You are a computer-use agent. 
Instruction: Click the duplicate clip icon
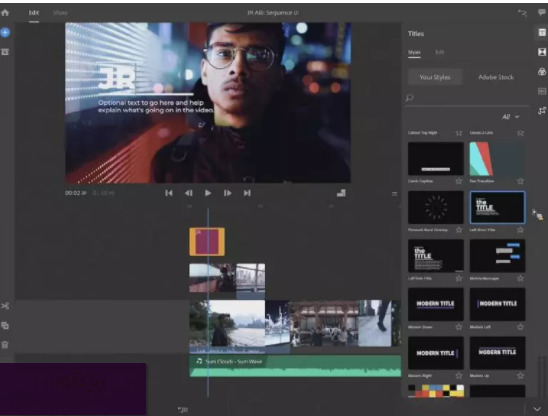pyautogui.click(x=5, y=325)
